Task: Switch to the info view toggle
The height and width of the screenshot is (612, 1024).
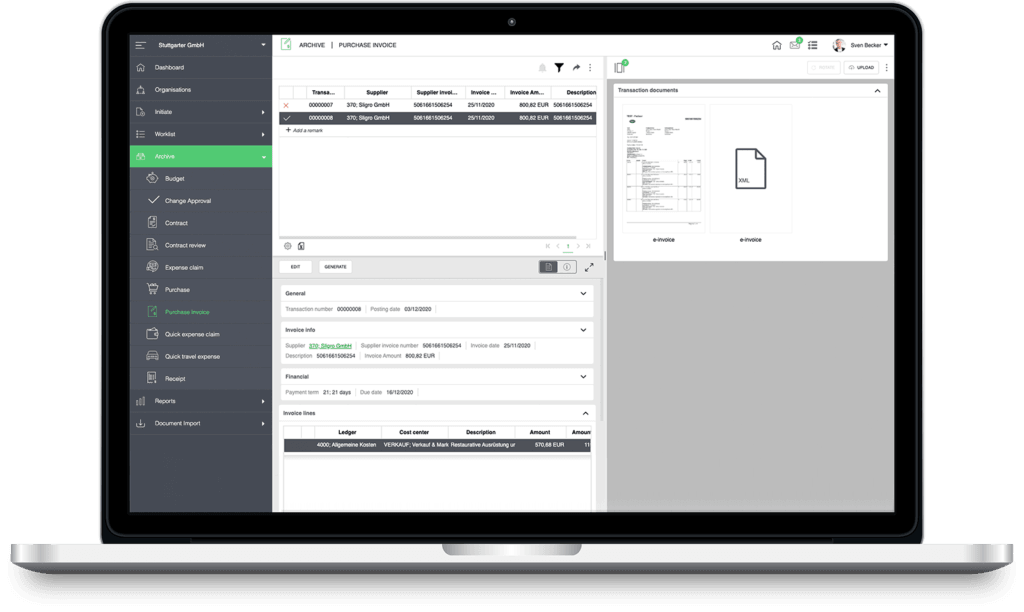Action: 566,267
